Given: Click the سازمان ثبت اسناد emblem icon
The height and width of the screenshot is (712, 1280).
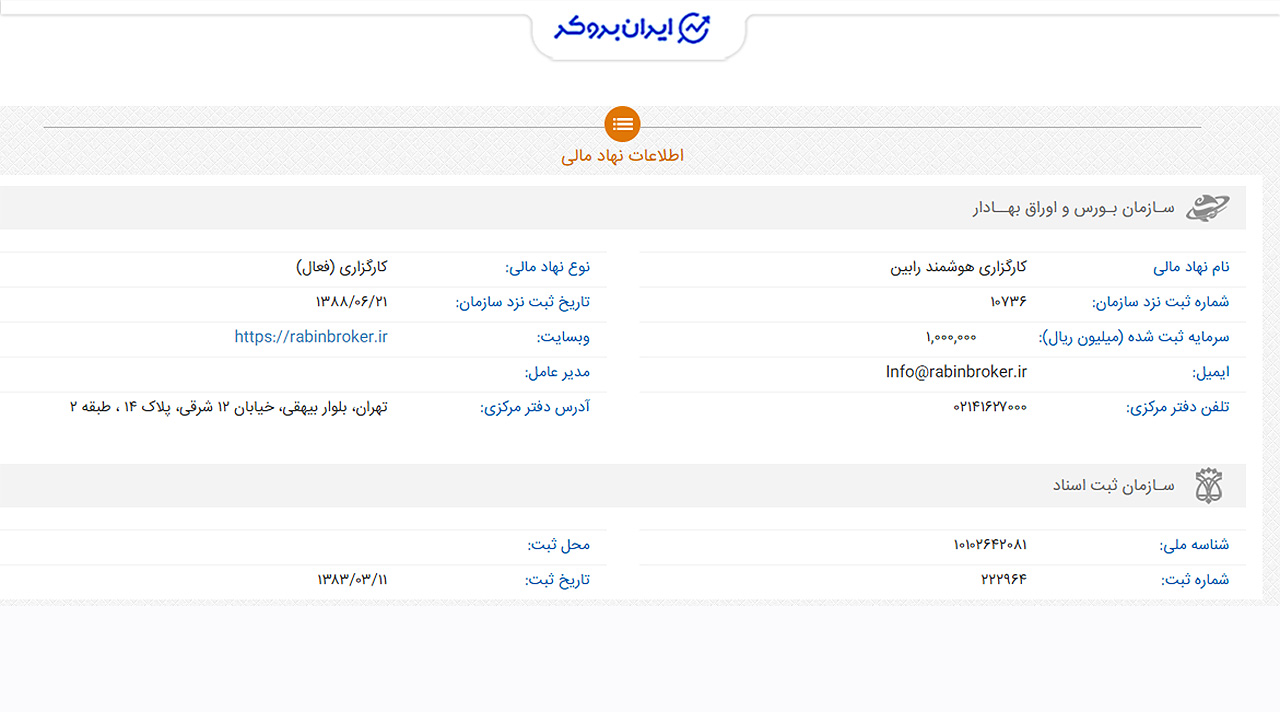Looking at the screenshot, I should [x=1208, y=486].
